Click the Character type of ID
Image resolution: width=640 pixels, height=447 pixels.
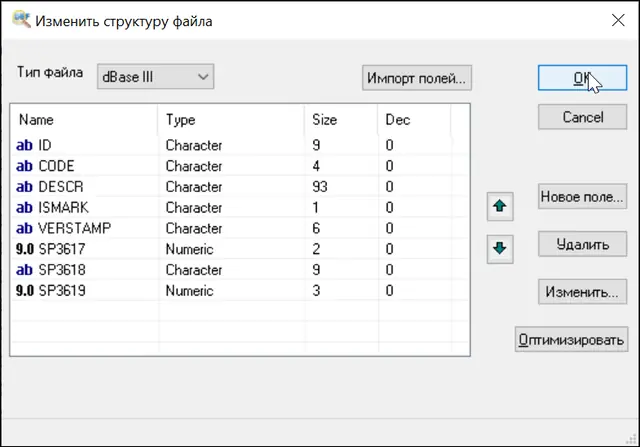[194, 145]
